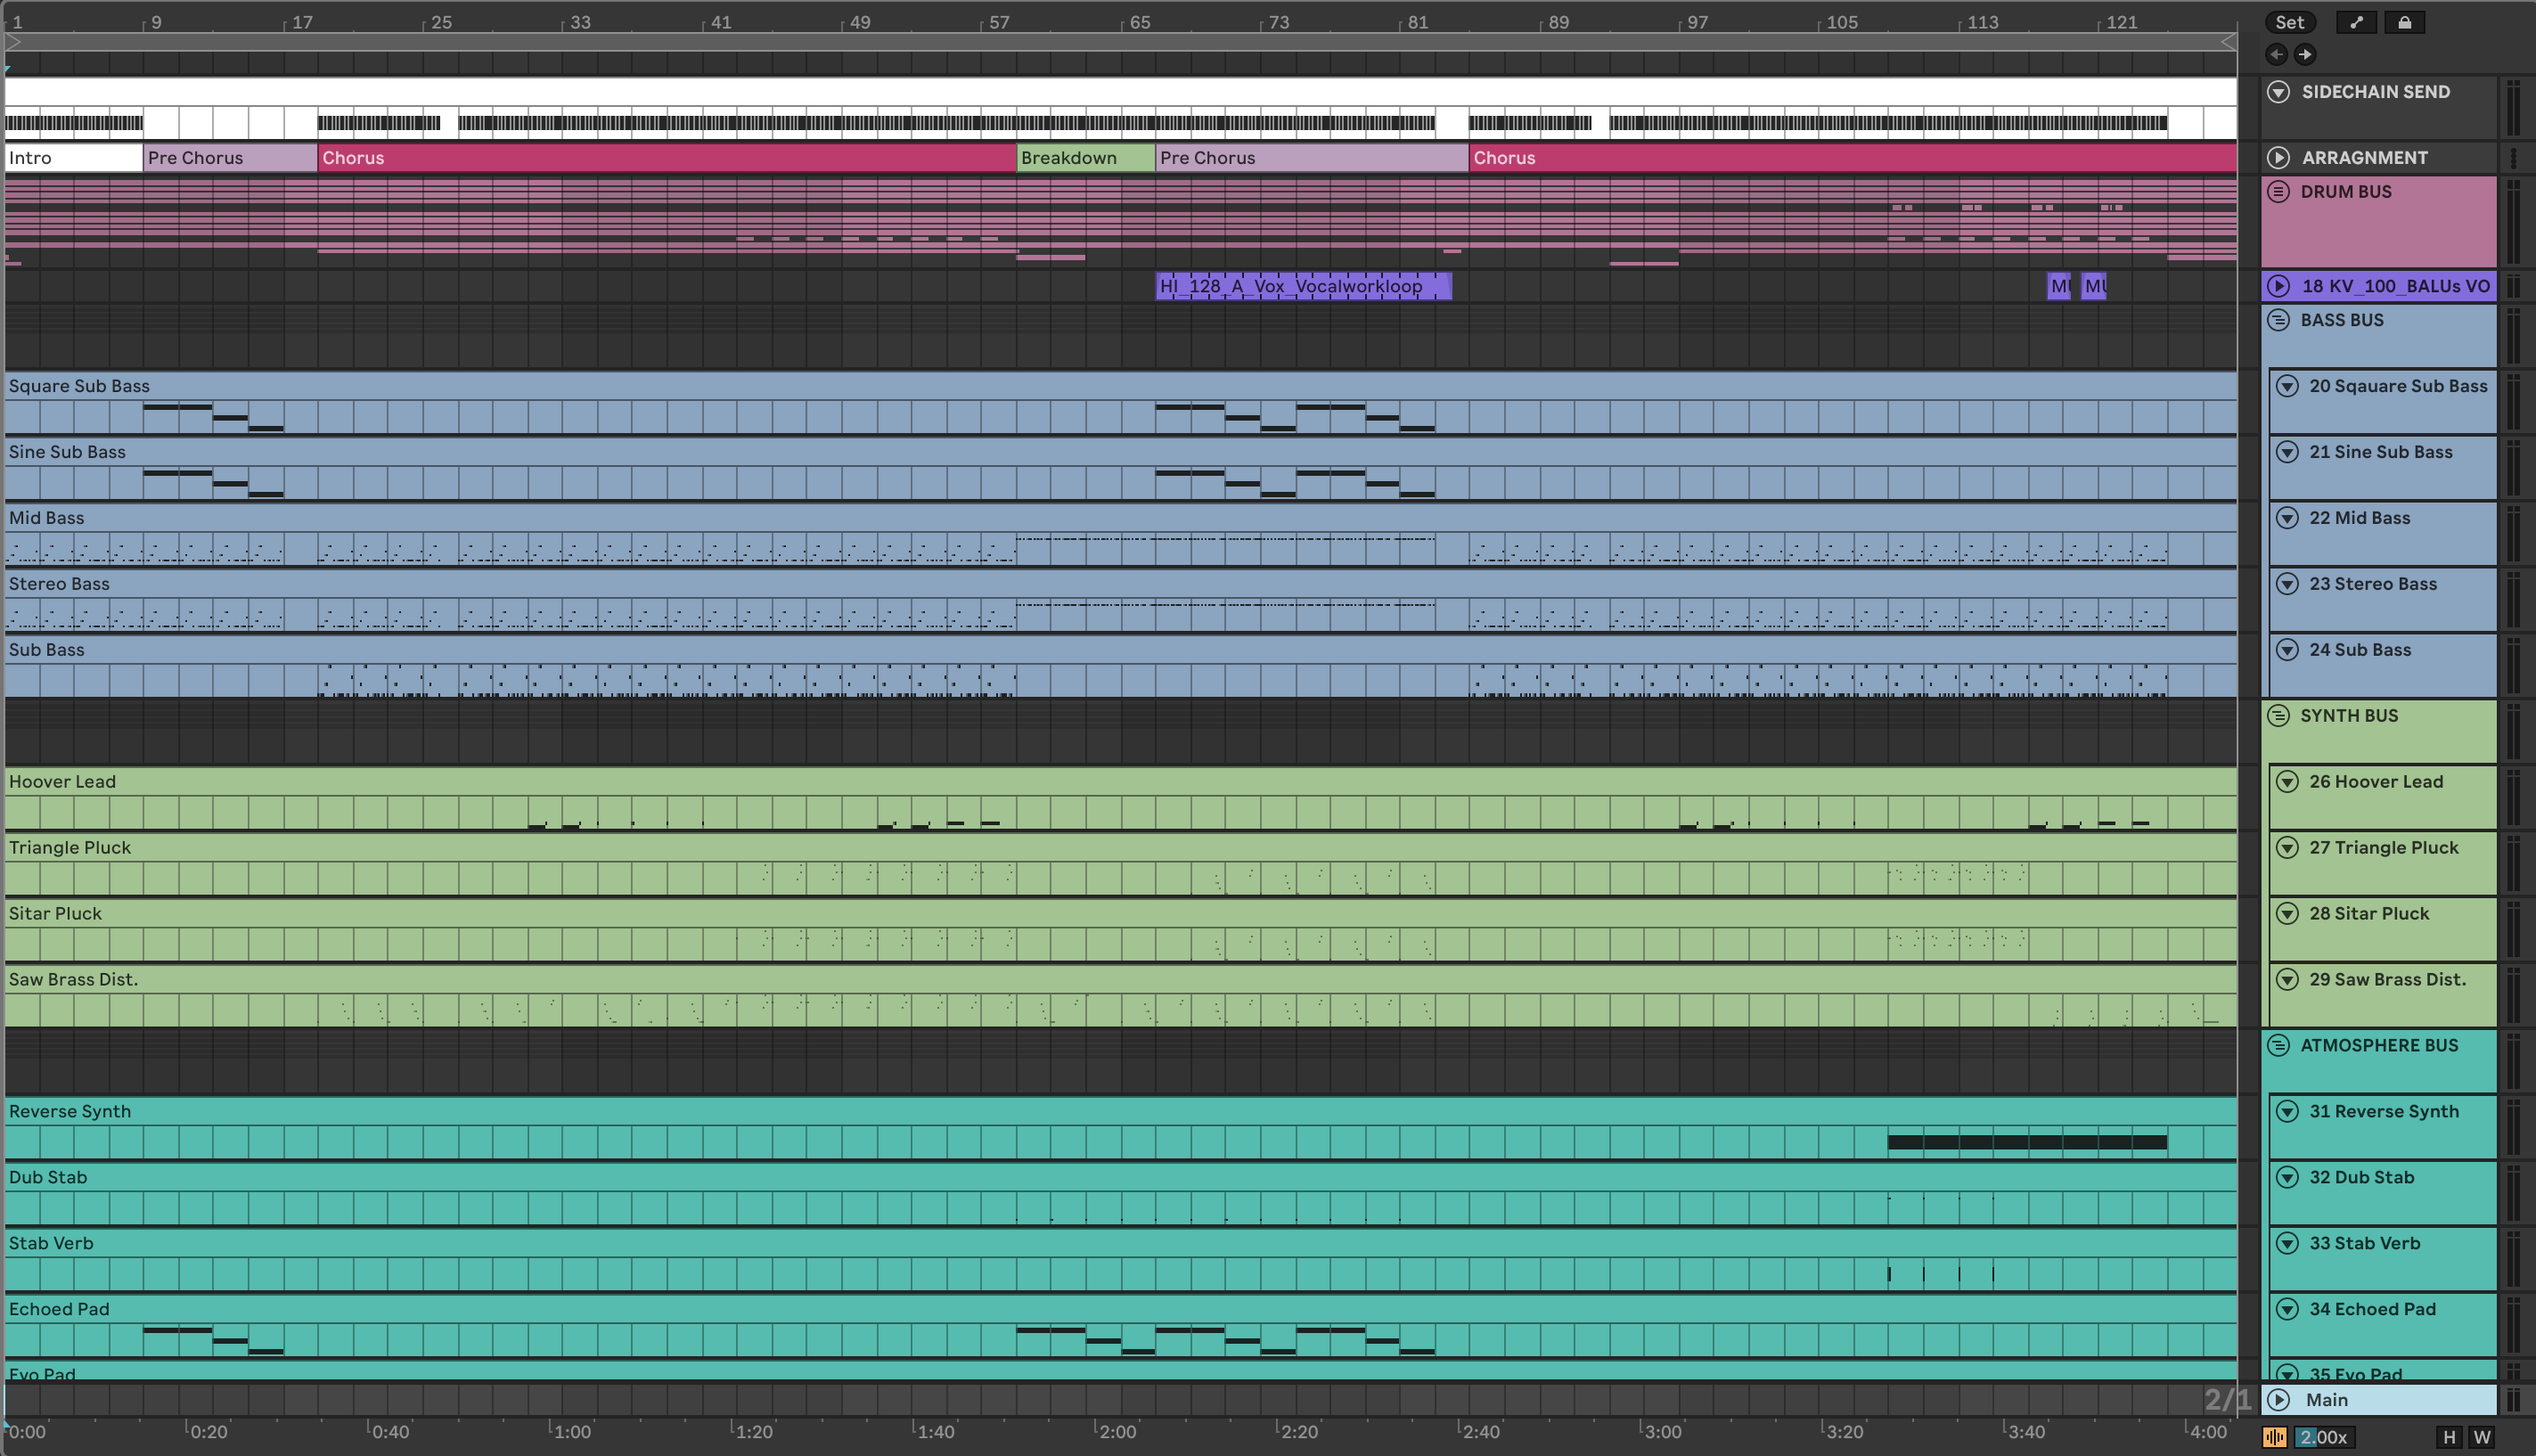This screenshot has height=1456, width=2536.
Task: Unfold the 18 KV_100_BALUs VO track
Action: tap(2278, 286)
